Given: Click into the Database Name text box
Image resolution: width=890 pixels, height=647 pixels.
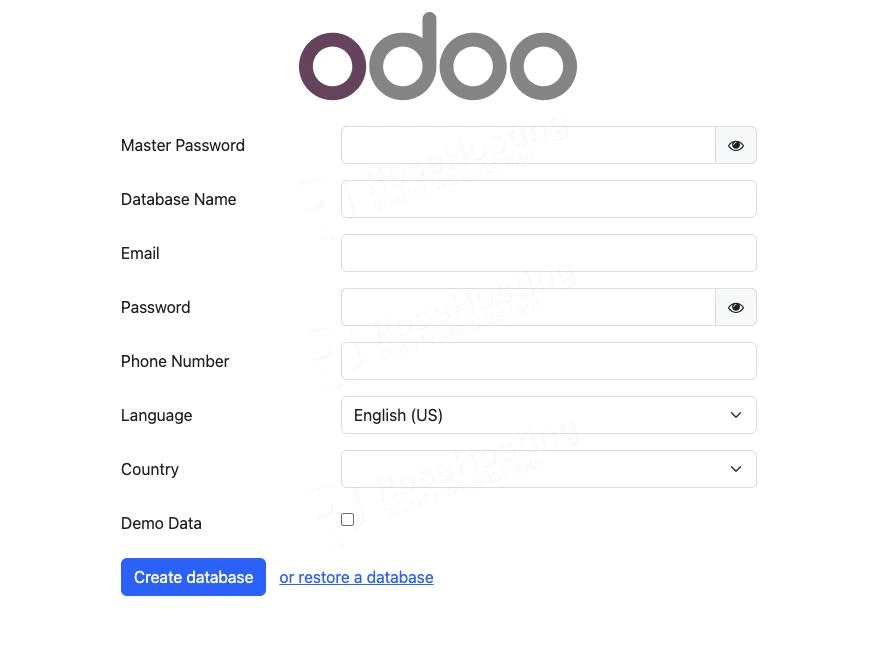Looking at the screenshot, I should (548, 199).
